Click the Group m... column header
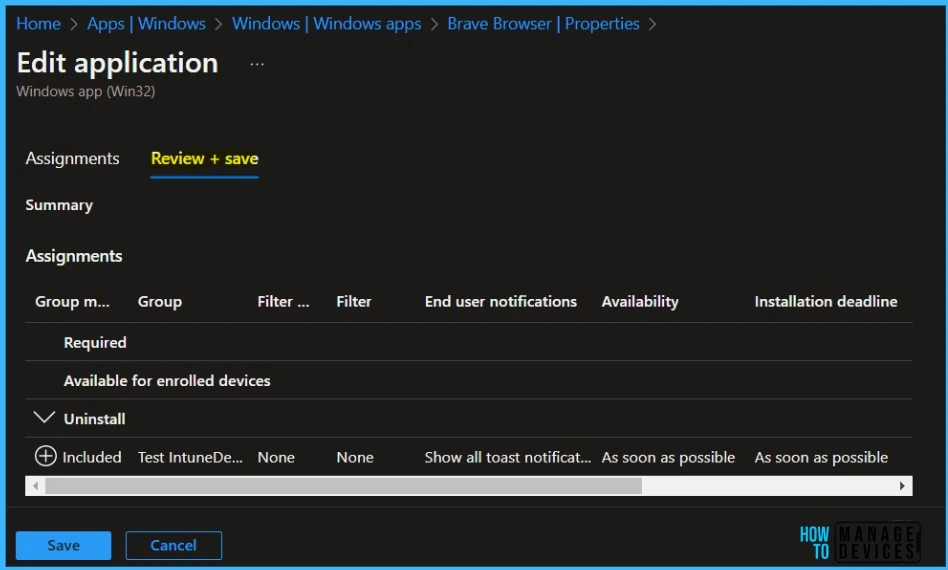The width and height of the screenshot is (948, 570). click(x=72, y=302)
